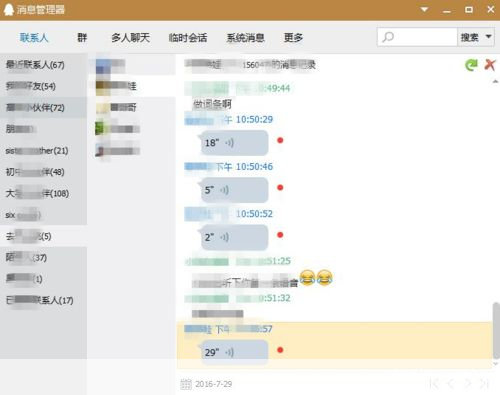Play the 18" voice message
Screen dimensions: 500x395
click(234, 143)
